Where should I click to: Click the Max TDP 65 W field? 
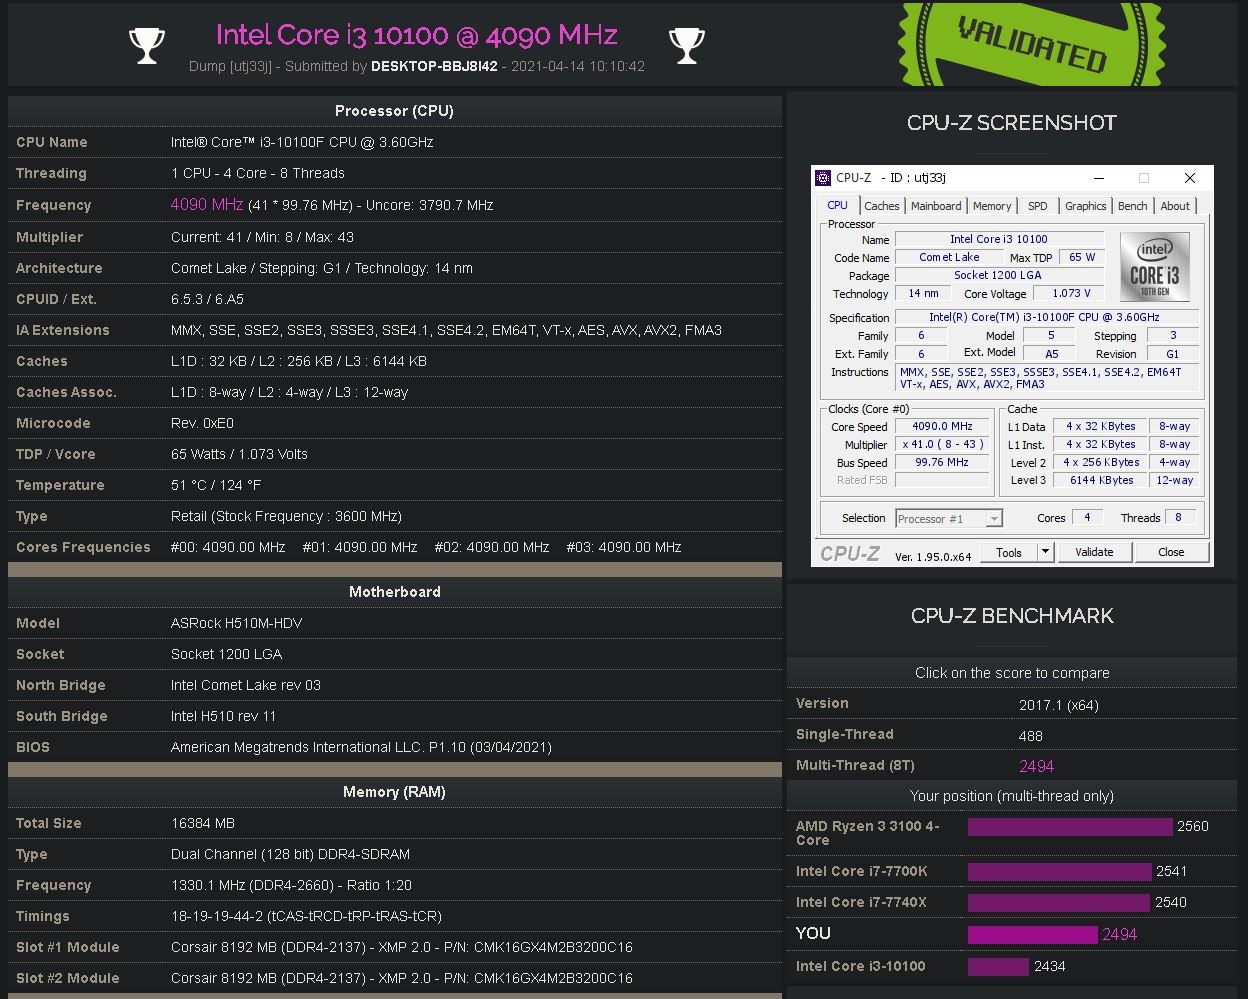tap(1081, 257)
